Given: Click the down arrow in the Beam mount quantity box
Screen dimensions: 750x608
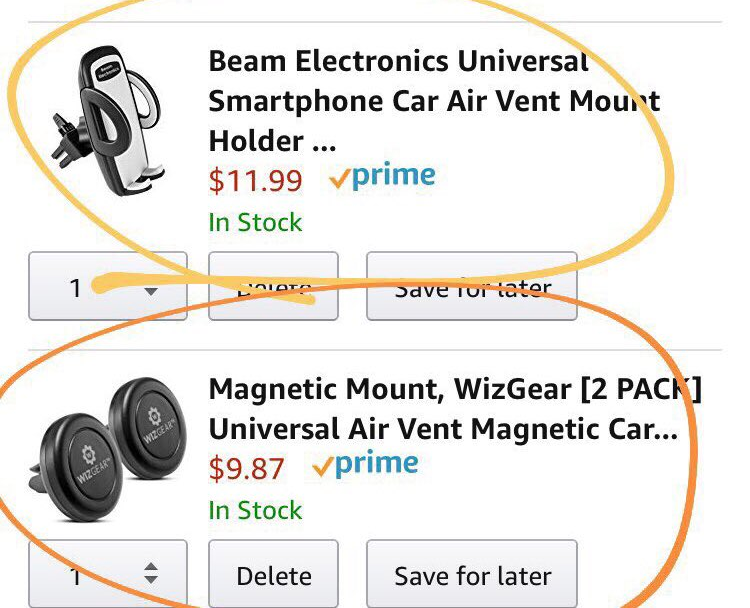Looking at the screenshot, I should pyautogui.click(x=151, y=290).
